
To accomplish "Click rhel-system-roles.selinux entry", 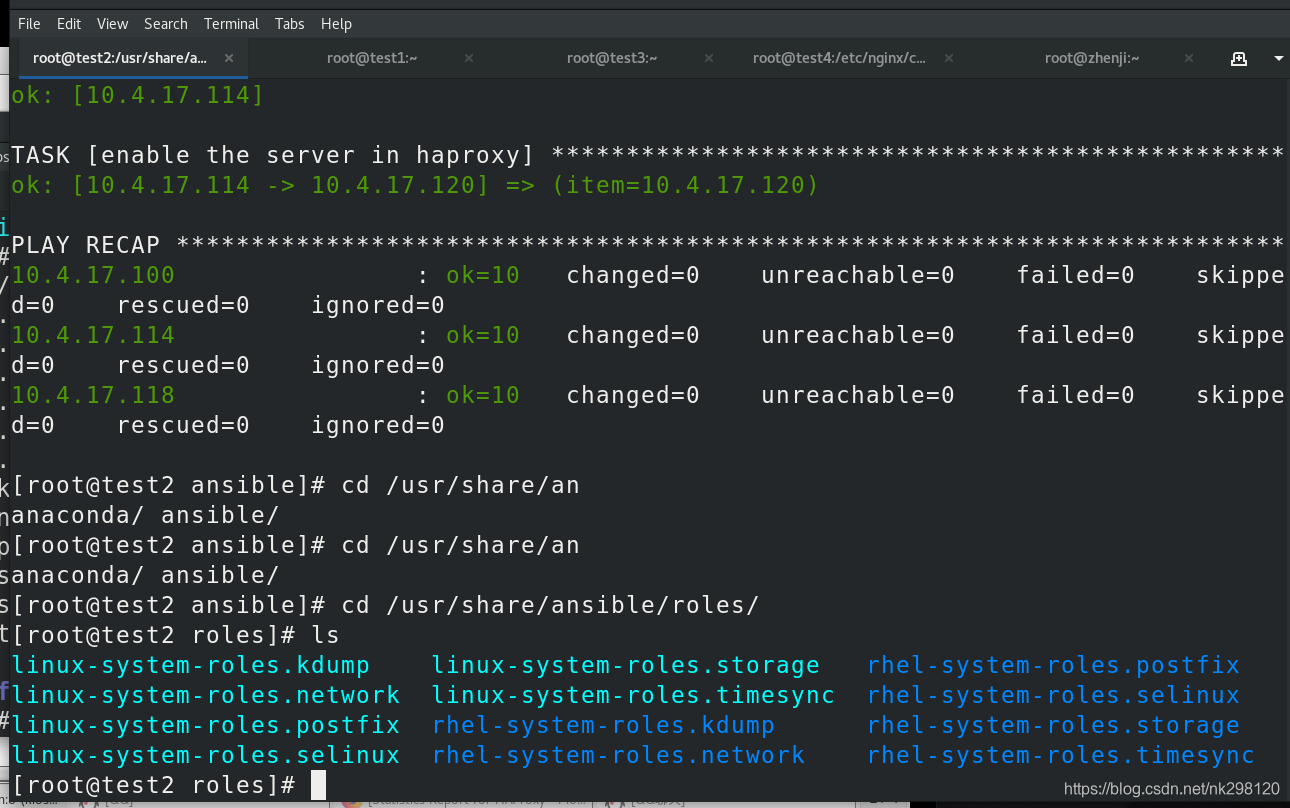I will pos(1054,695).
